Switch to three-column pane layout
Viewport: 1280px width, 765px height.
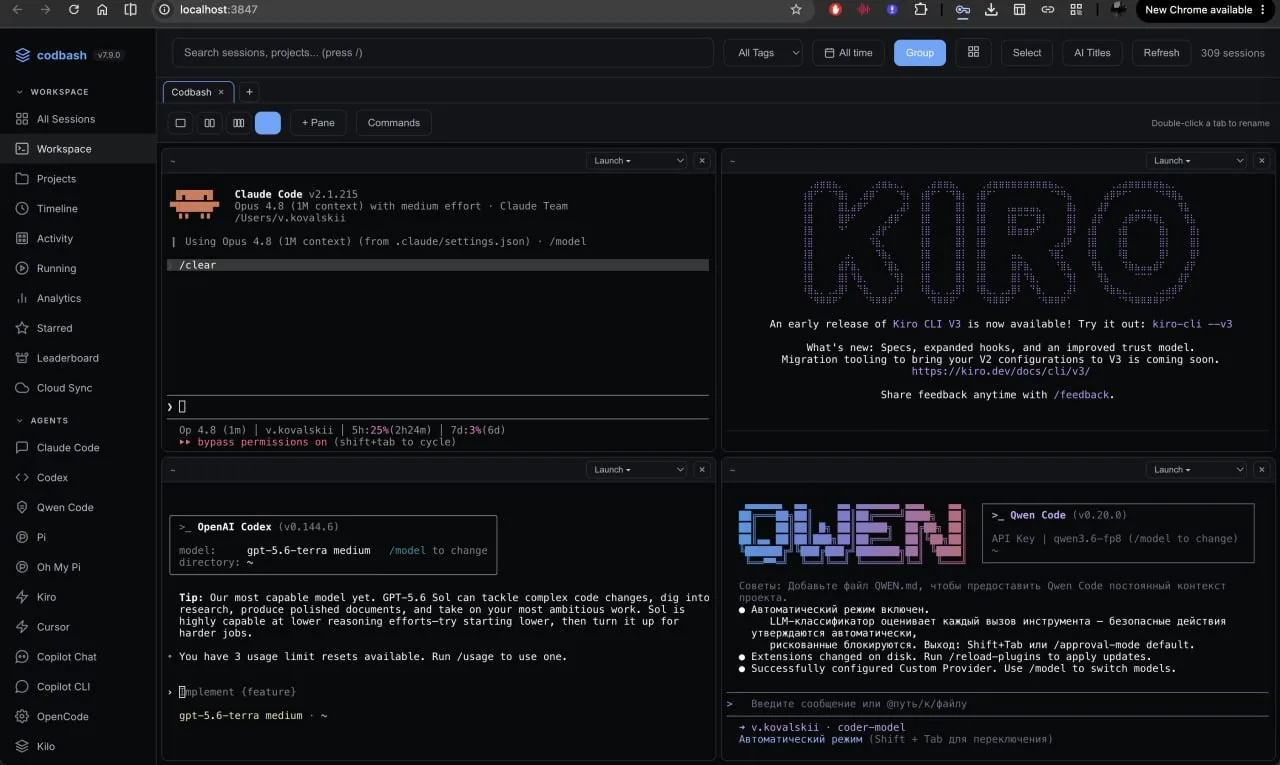point(238,123)
